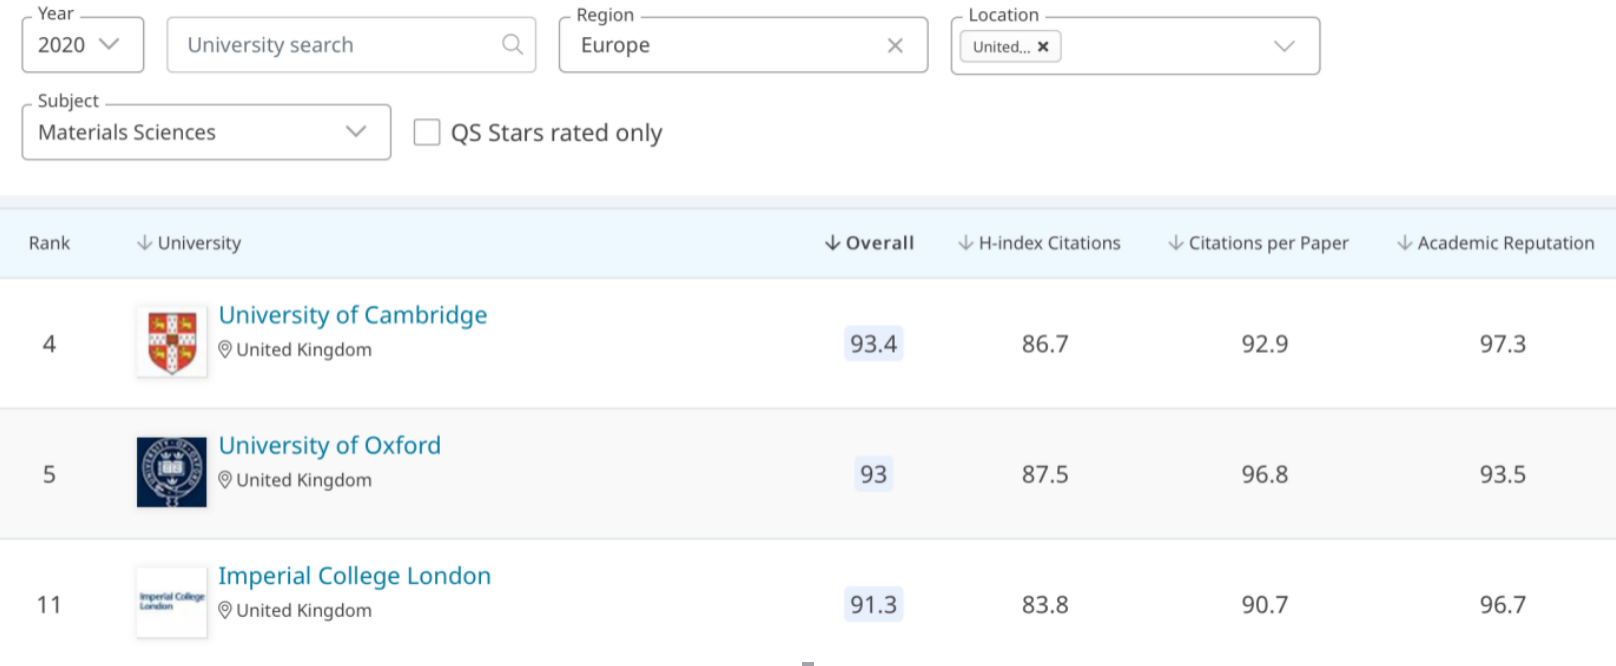Expand the Materials Sciences subject dropdown
The image size is (1616, 666).
tap(355, 132)
